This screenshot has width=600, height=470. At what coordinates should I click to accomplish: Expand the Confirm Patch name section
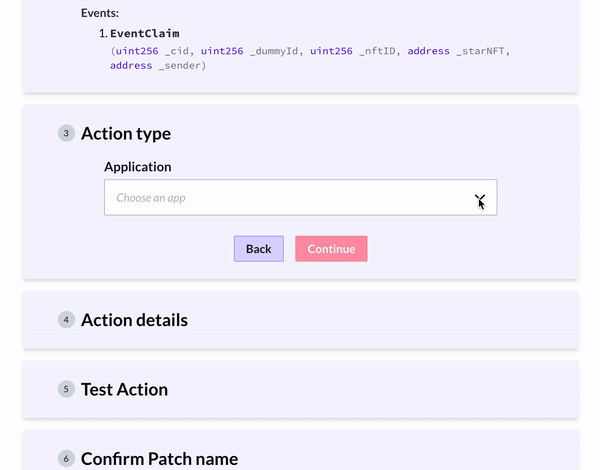point(159,458)
